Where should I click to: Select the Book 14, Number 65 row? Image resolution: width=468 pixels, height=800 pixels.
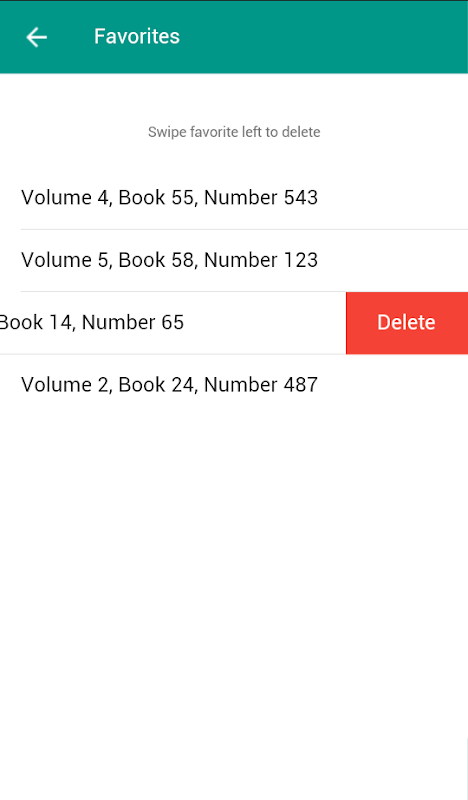pos(173,323)
